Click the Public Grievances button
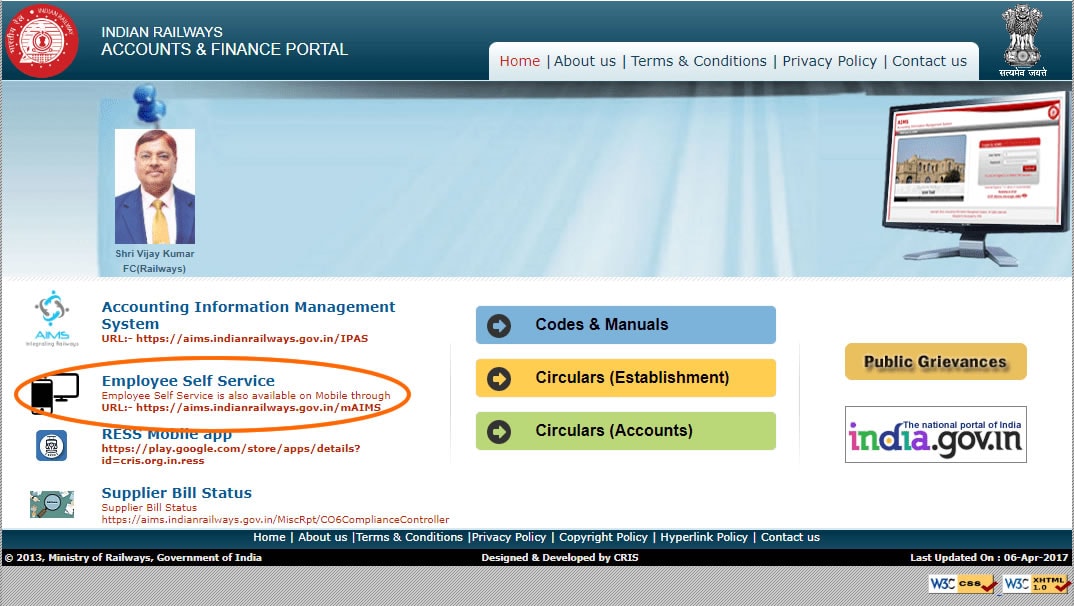Viewport: 1074px width, 606px height. tap(935, 362)
